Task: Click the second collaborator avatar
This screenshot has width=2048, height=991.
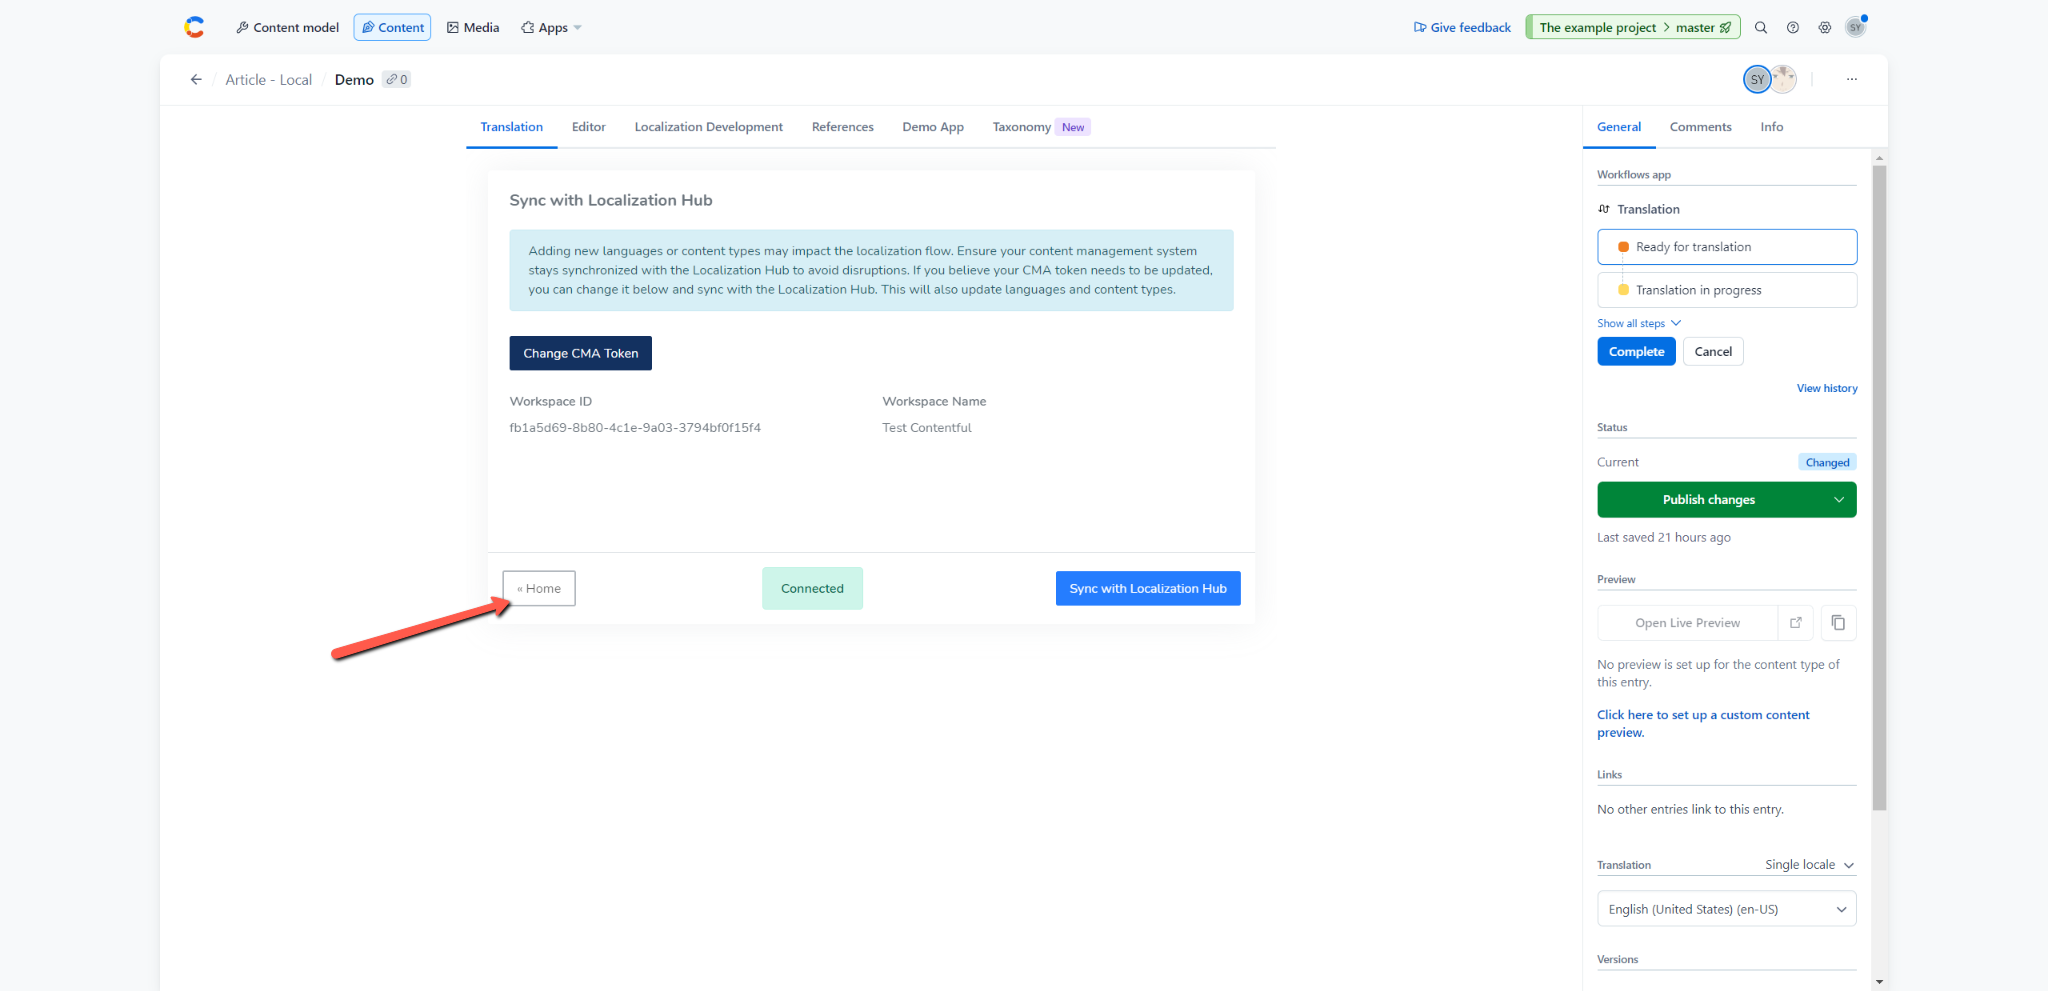Action: point(1784,79)
